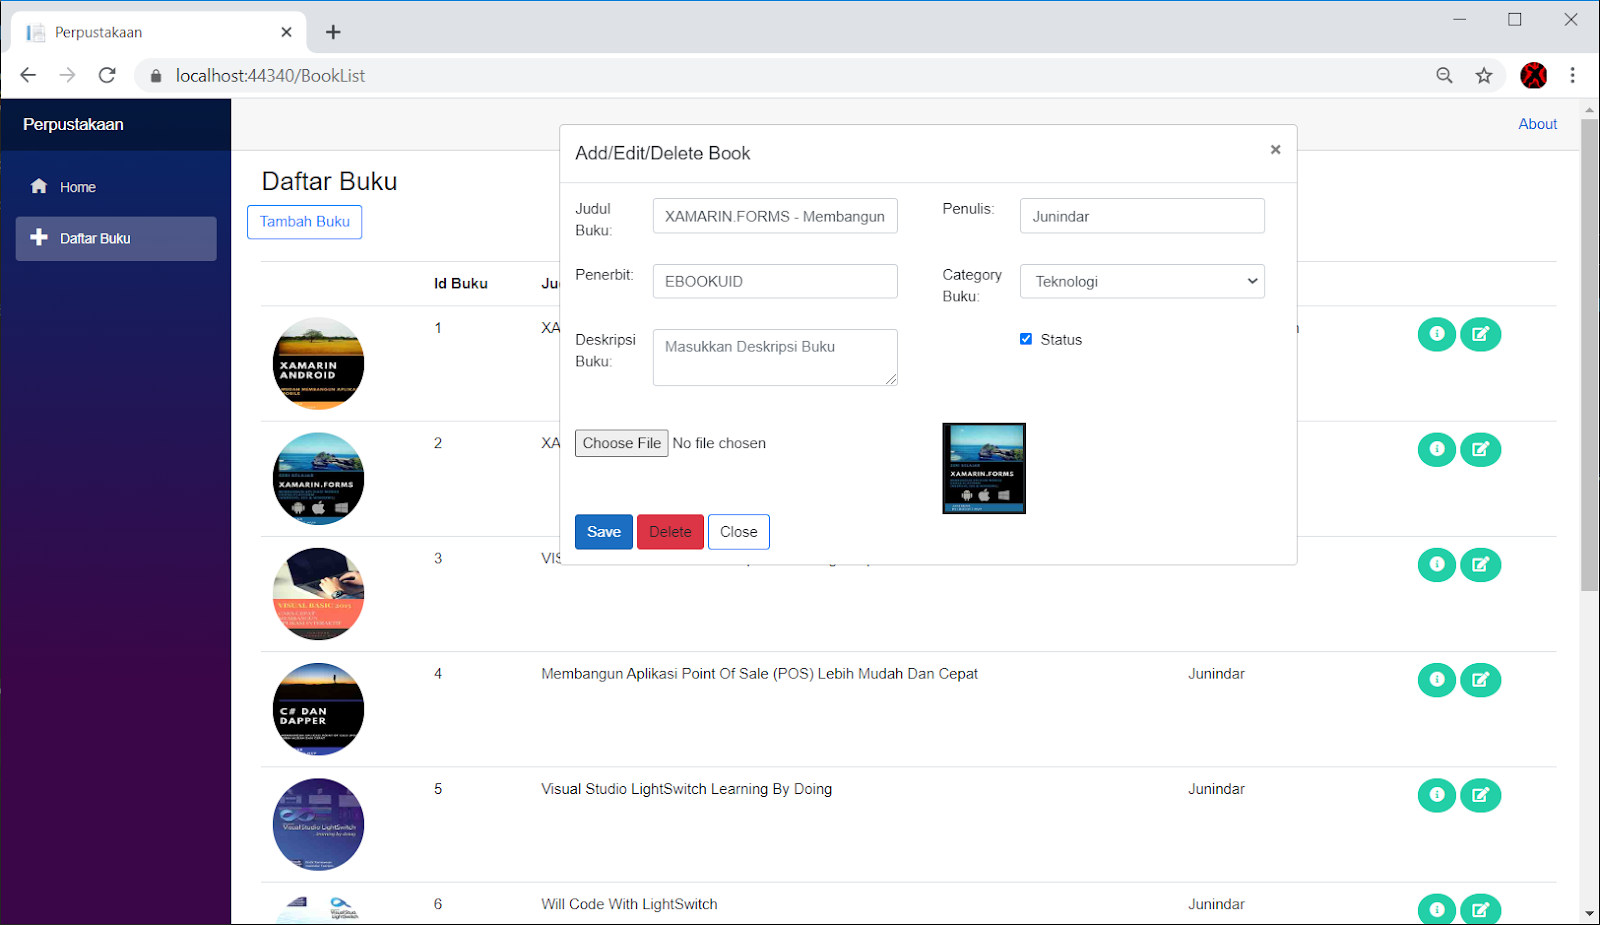Viewport: 1600px width, 925px height.
Task: Click the edit icon for book 1
Action: pyautogui.click(x=1481, y=334)
